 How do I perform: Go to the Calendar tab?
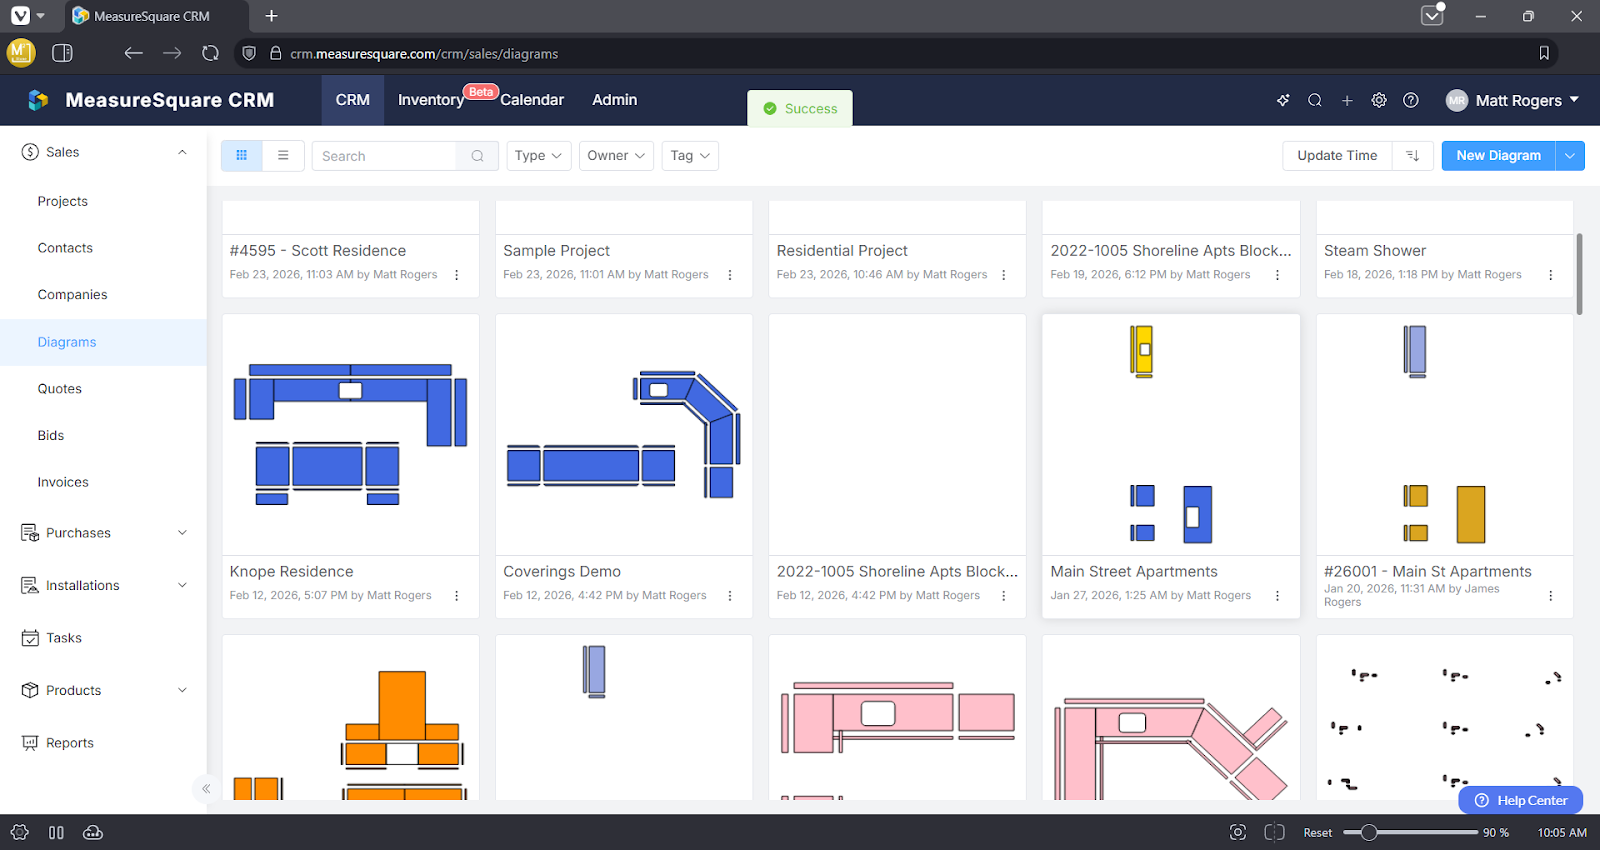pos(532,100)
